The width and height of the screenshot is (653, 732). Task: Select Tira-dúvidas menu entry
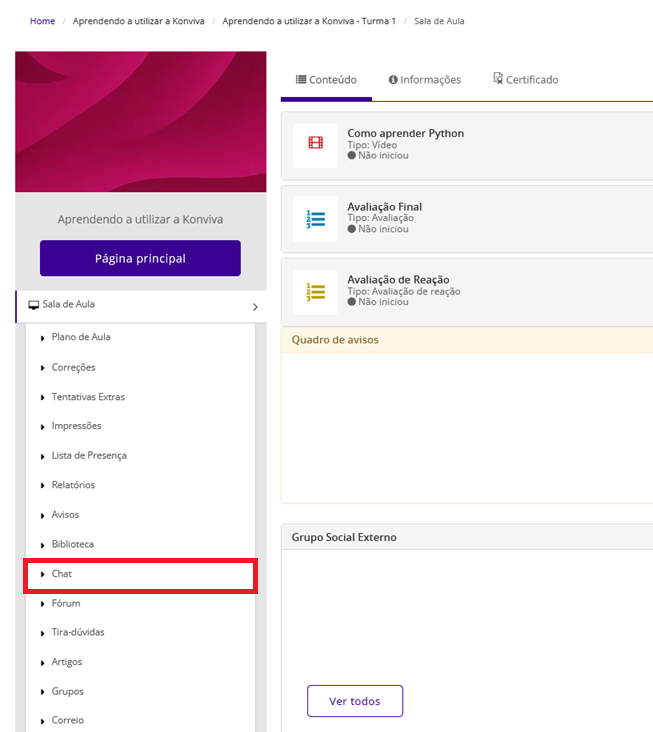click(77, 632)
